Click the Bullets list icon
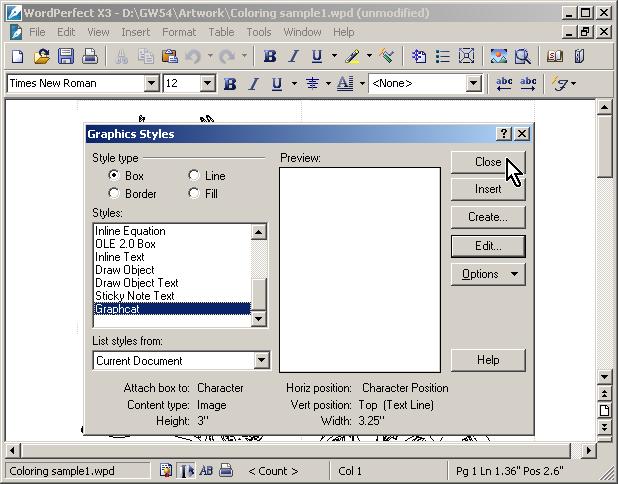Viewport: 618px width, 484px height. click(x=443, y=56)
